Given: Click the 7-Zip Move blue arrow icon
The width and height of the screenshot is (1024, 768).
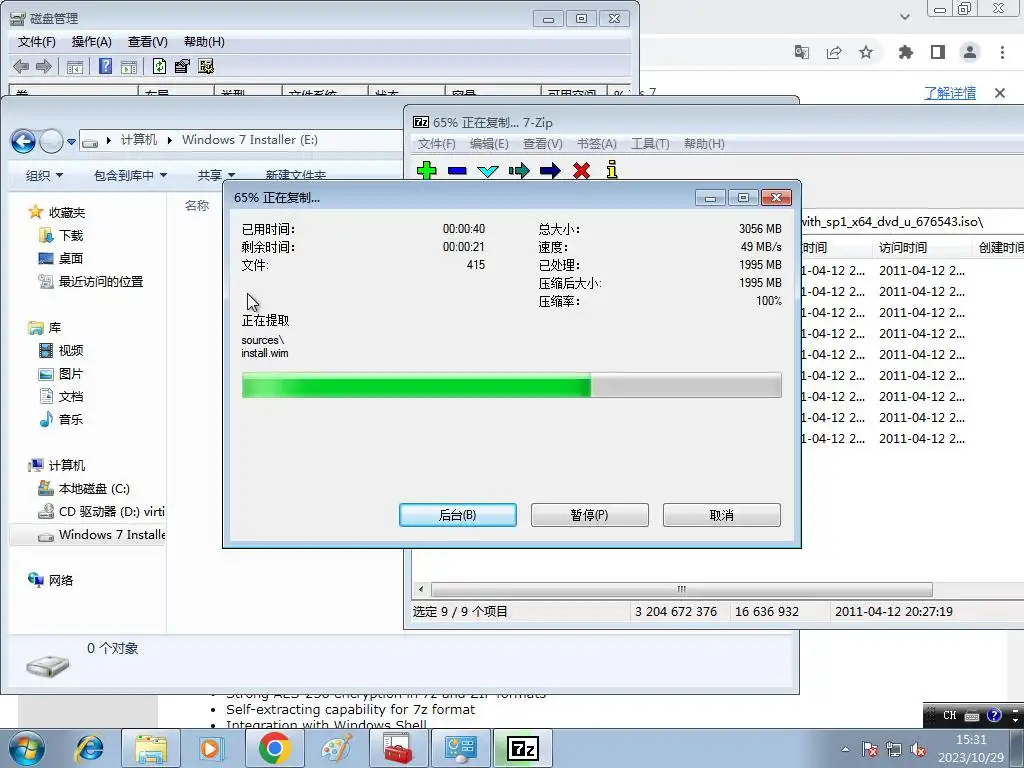Looking at the screenshot, I should (550, 171).
